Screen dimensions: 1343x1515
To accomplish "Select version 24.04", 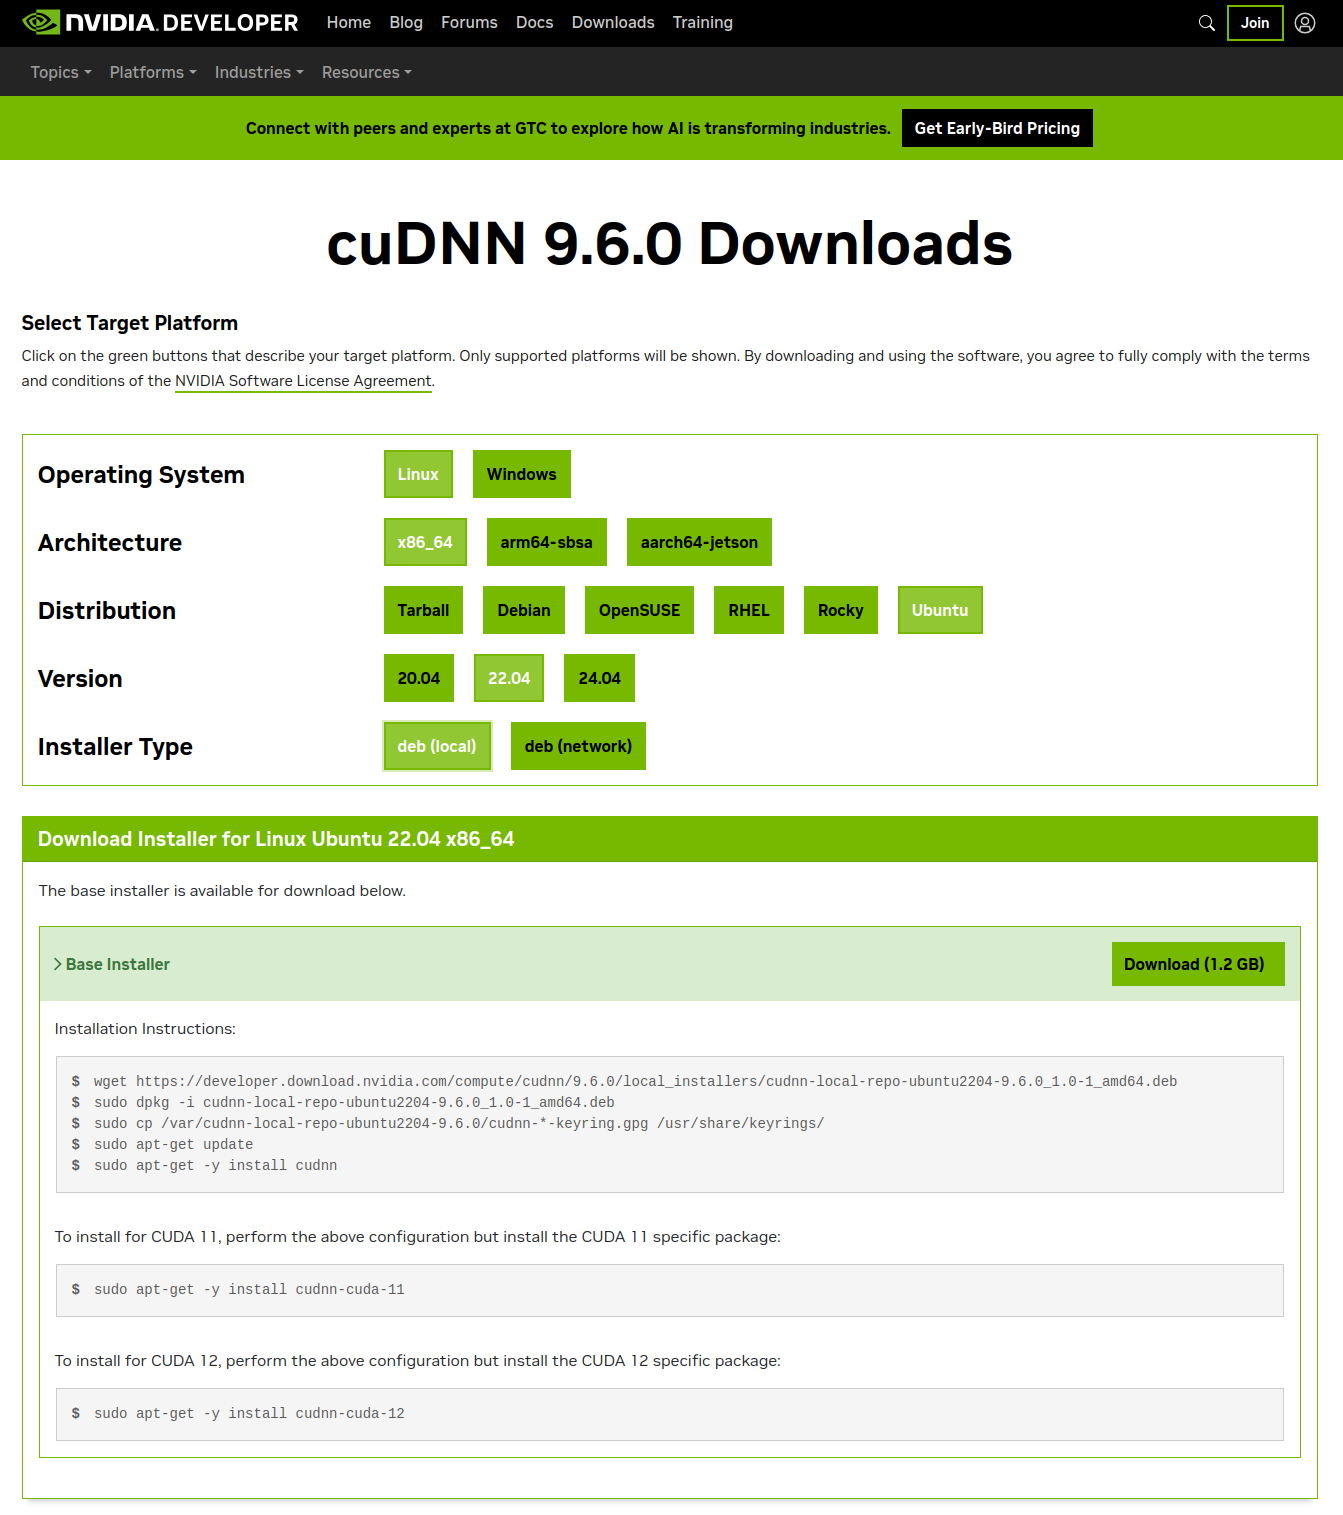I will click(599, 678).
